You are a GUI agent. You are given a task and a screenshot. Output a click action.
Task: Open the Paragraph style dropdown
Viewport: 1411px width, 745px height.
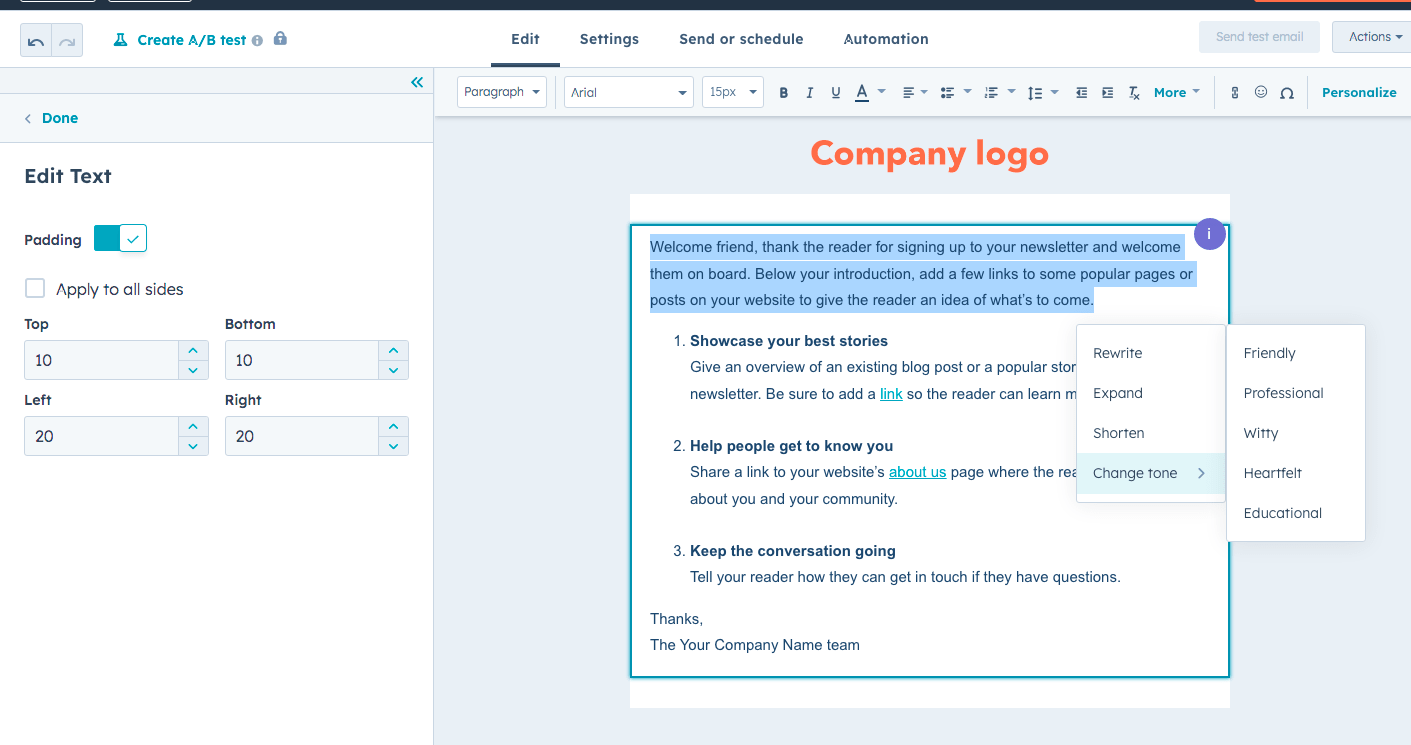[501, 91]
